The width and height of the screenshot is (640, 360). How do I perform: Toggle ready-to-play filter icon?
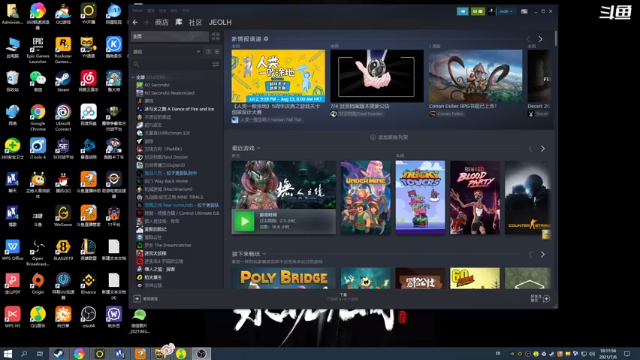pos(217,52)
